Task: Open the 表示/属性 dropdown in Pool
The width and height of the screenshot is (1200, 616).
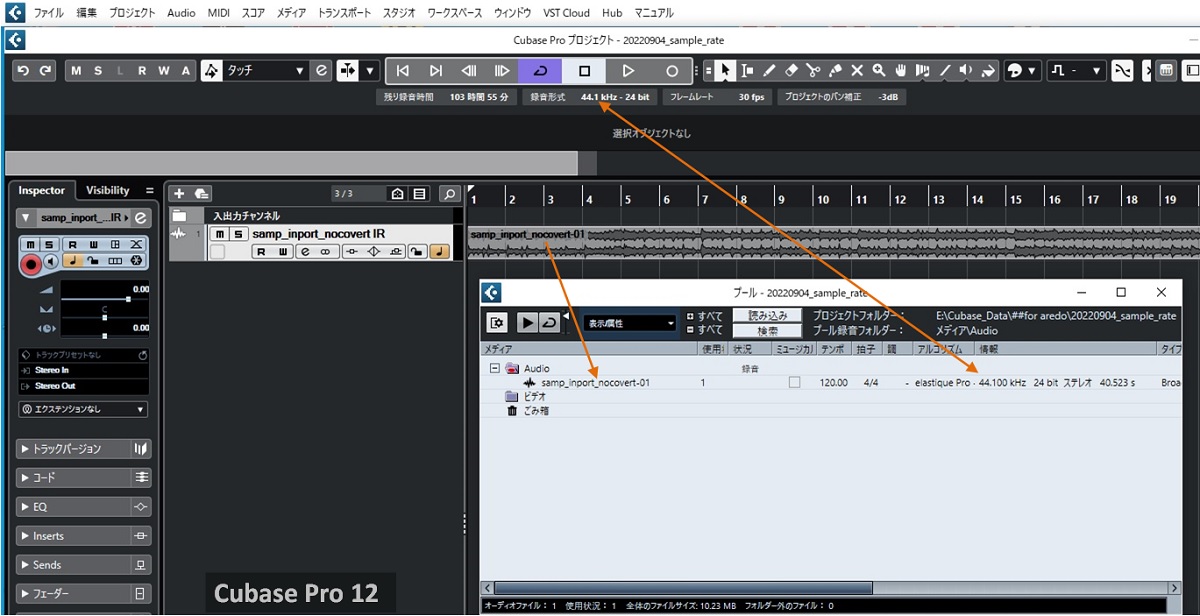Action: (x=630, y=323)
